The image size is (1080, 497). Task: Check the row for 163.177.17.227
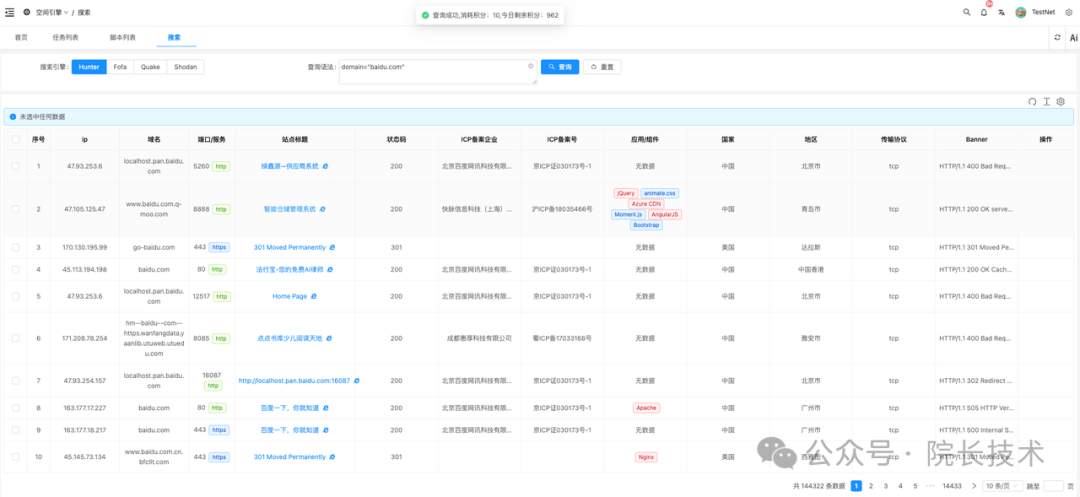click(16, 408)
